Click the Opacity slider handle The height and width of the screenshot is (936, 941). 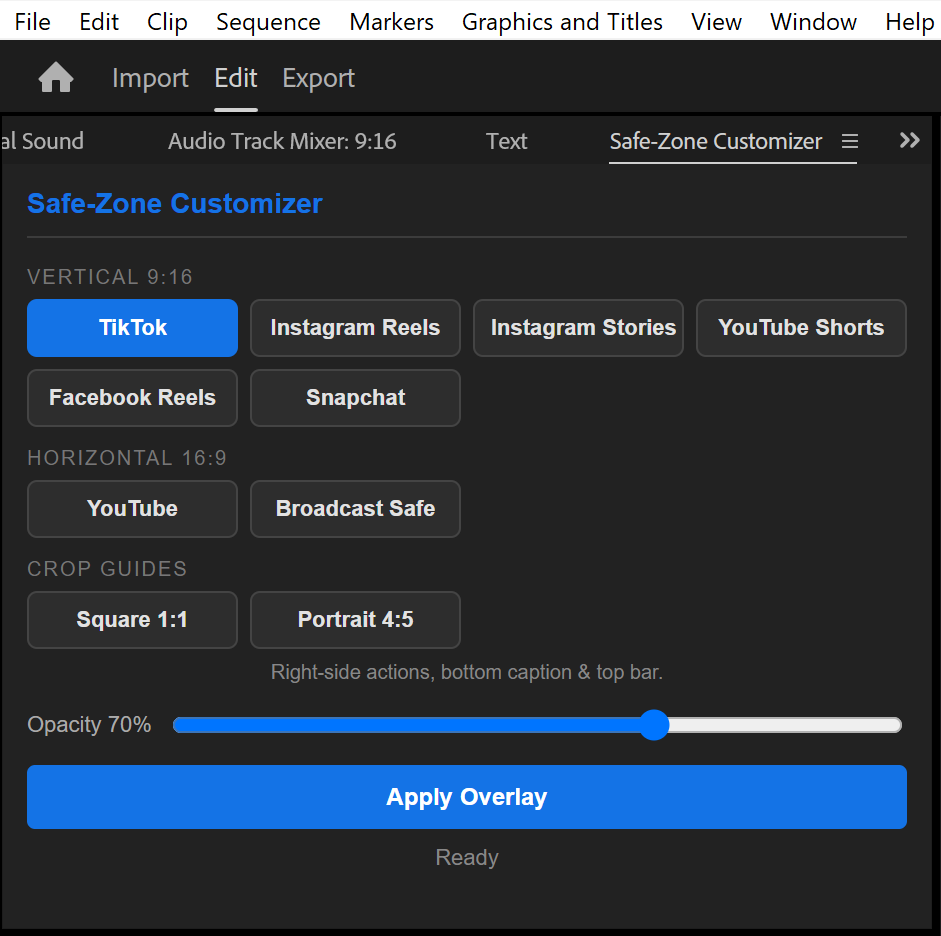tap(654, 725)
